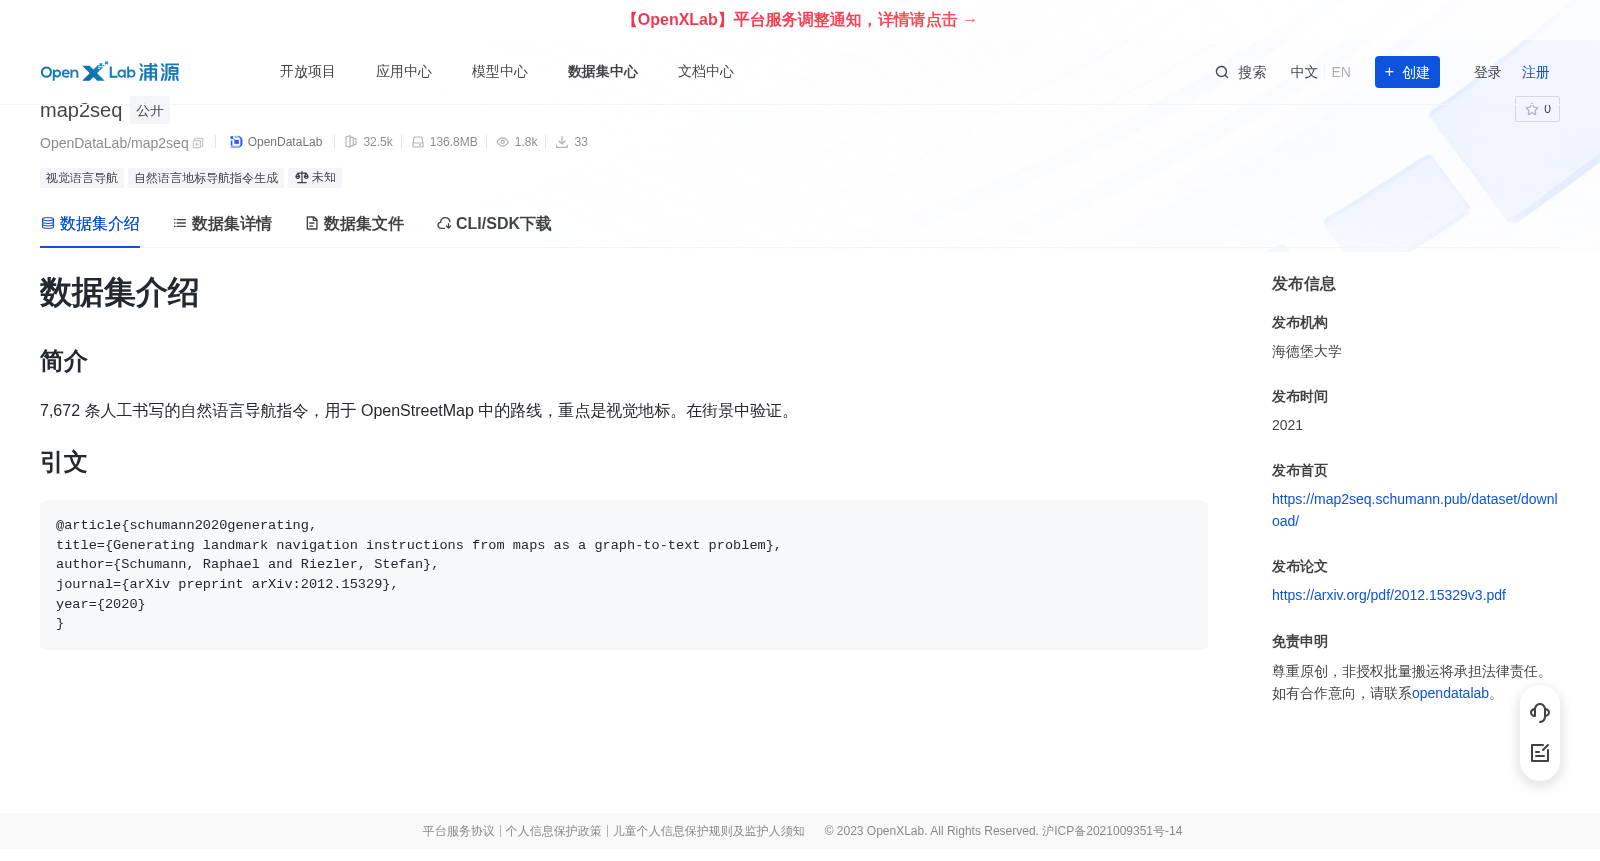Open the 开放项目 menu
1600x861 pixels.
tap(308, 72)
